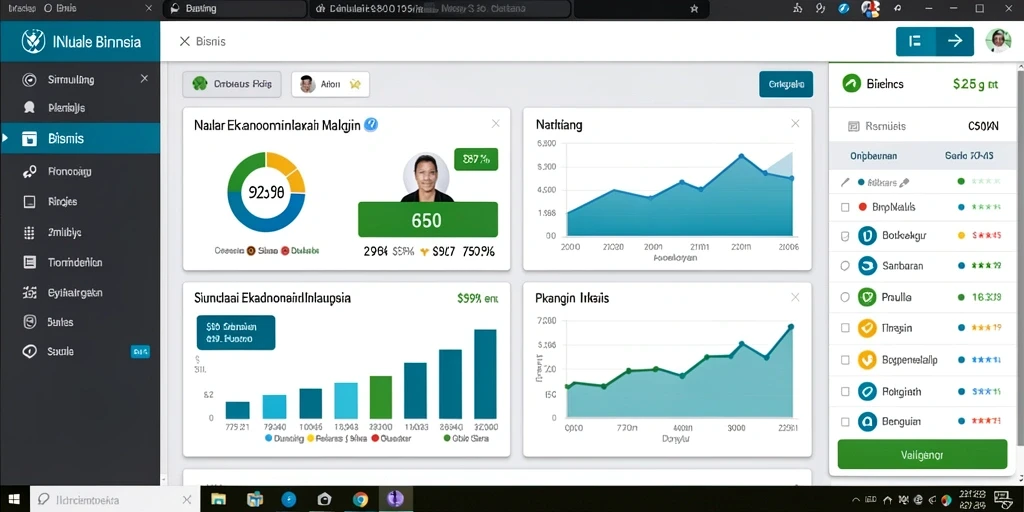The image size is (1024, 512).
Task: Open File Explorer from the taskbar
Action: pyautogui.click(x=218, y=500)
